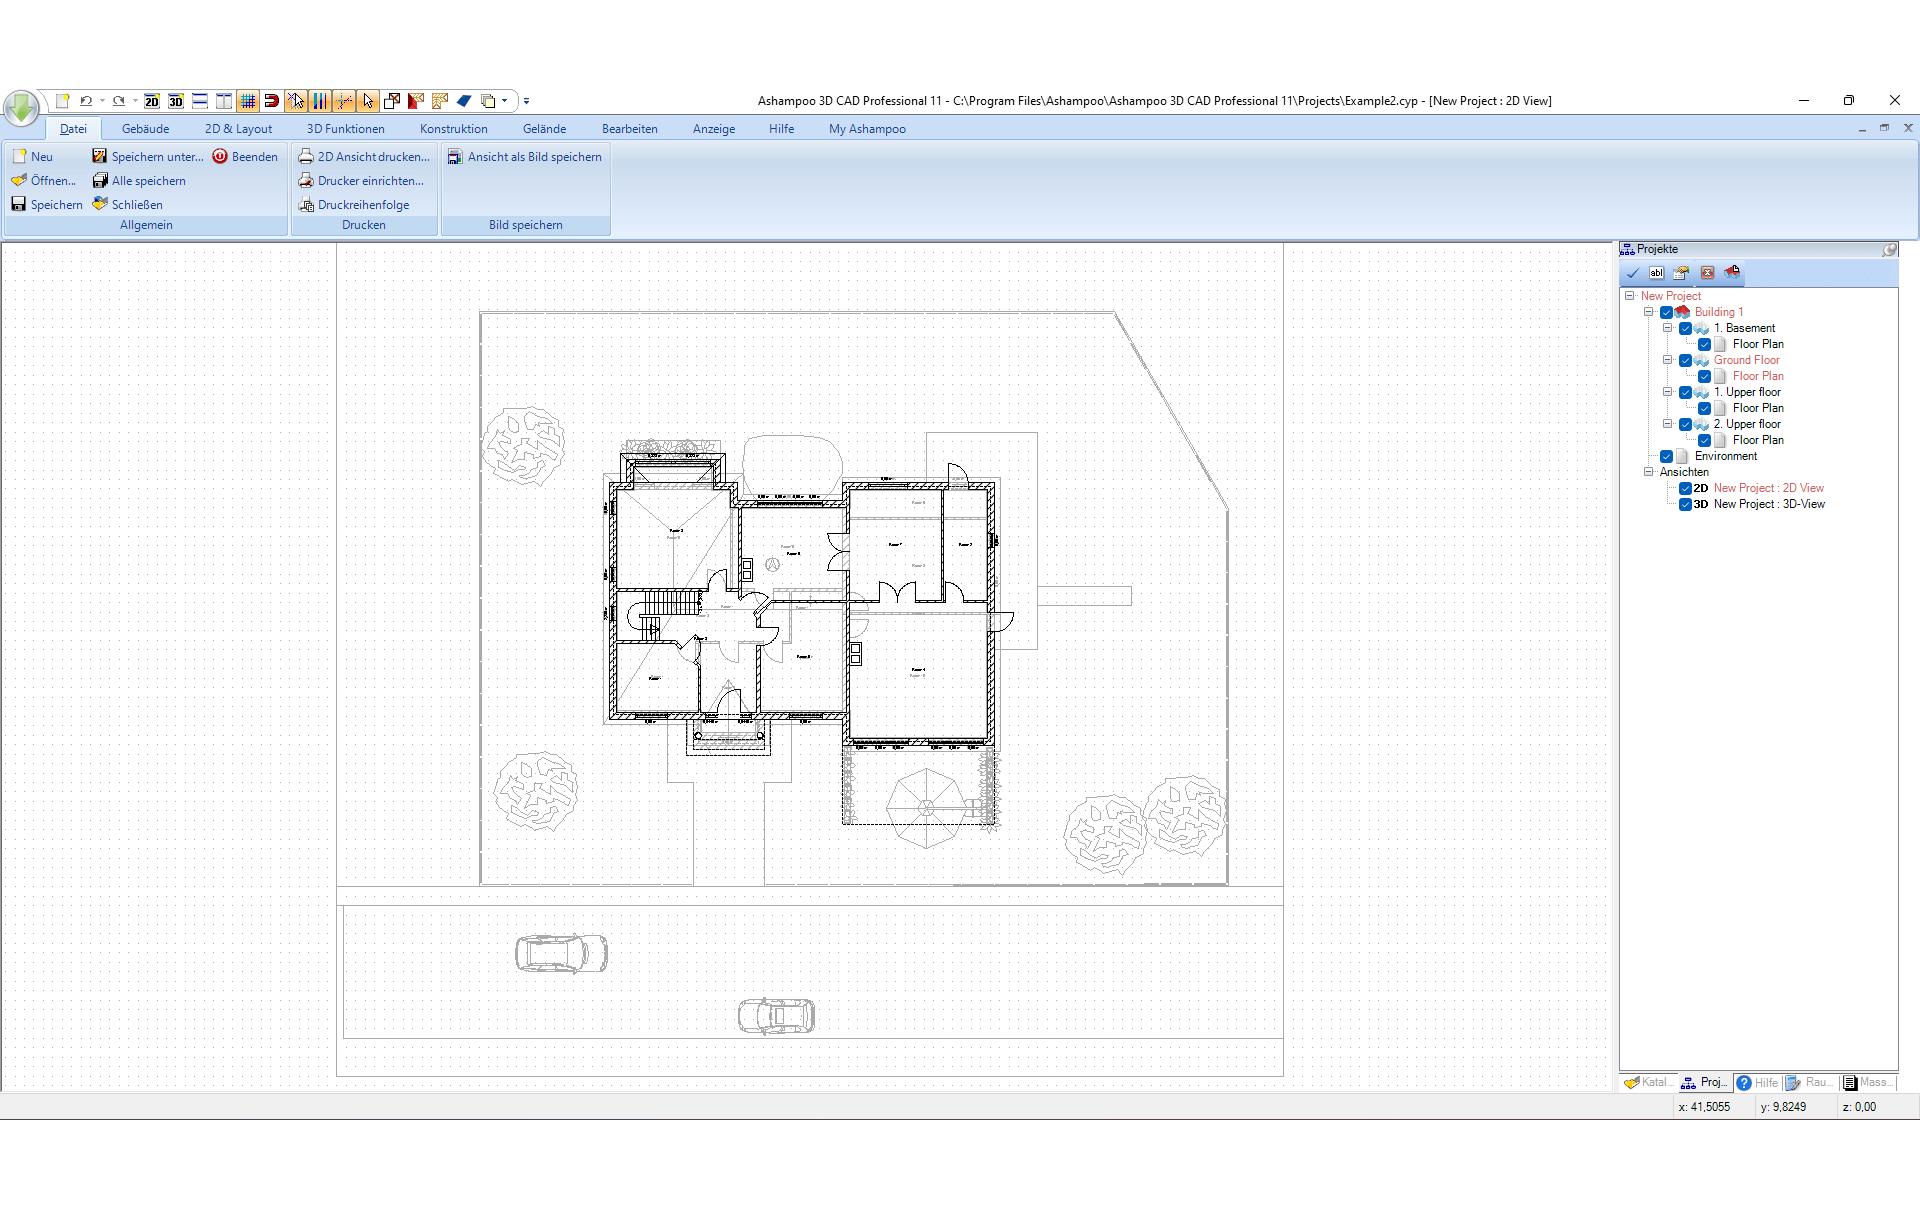Toggle the 3D-View checkbox under Ansichten
The image size is (1920, 1208).
coord(1685,504)
